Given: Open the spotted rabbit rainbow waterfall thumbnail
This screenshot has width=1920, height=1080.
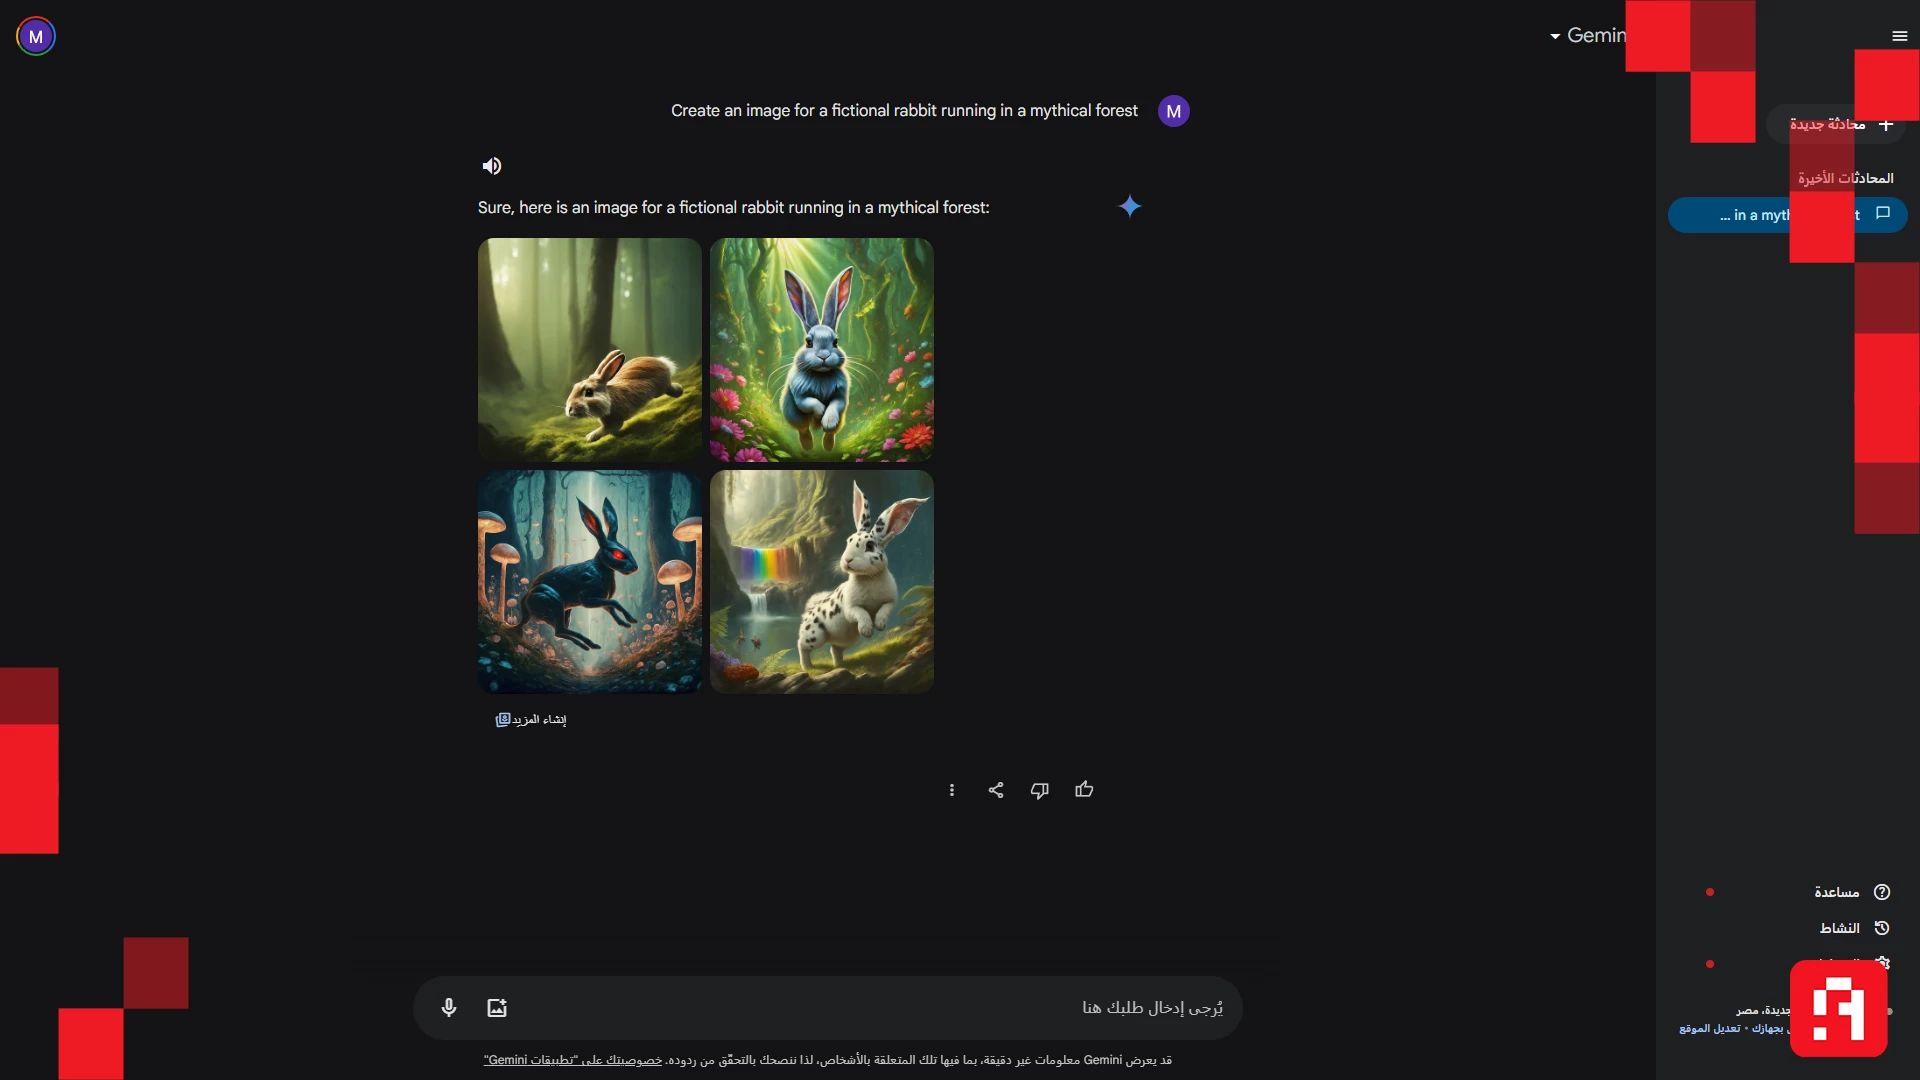Looking at the screenshot, I should 822,581.
